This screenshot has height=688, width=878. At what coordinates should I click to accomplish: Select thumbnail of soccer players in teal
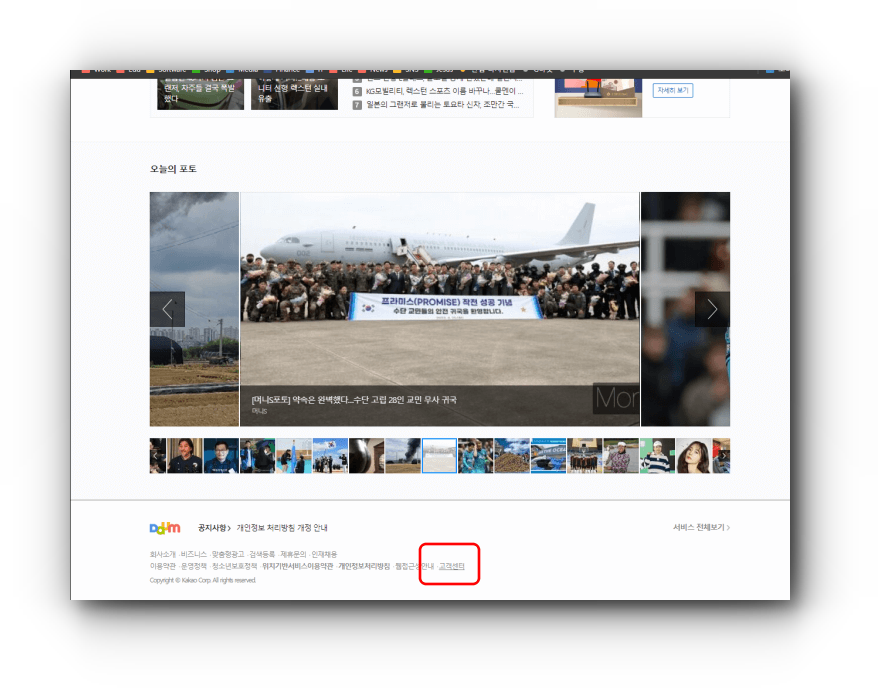[x=476, y=456]
